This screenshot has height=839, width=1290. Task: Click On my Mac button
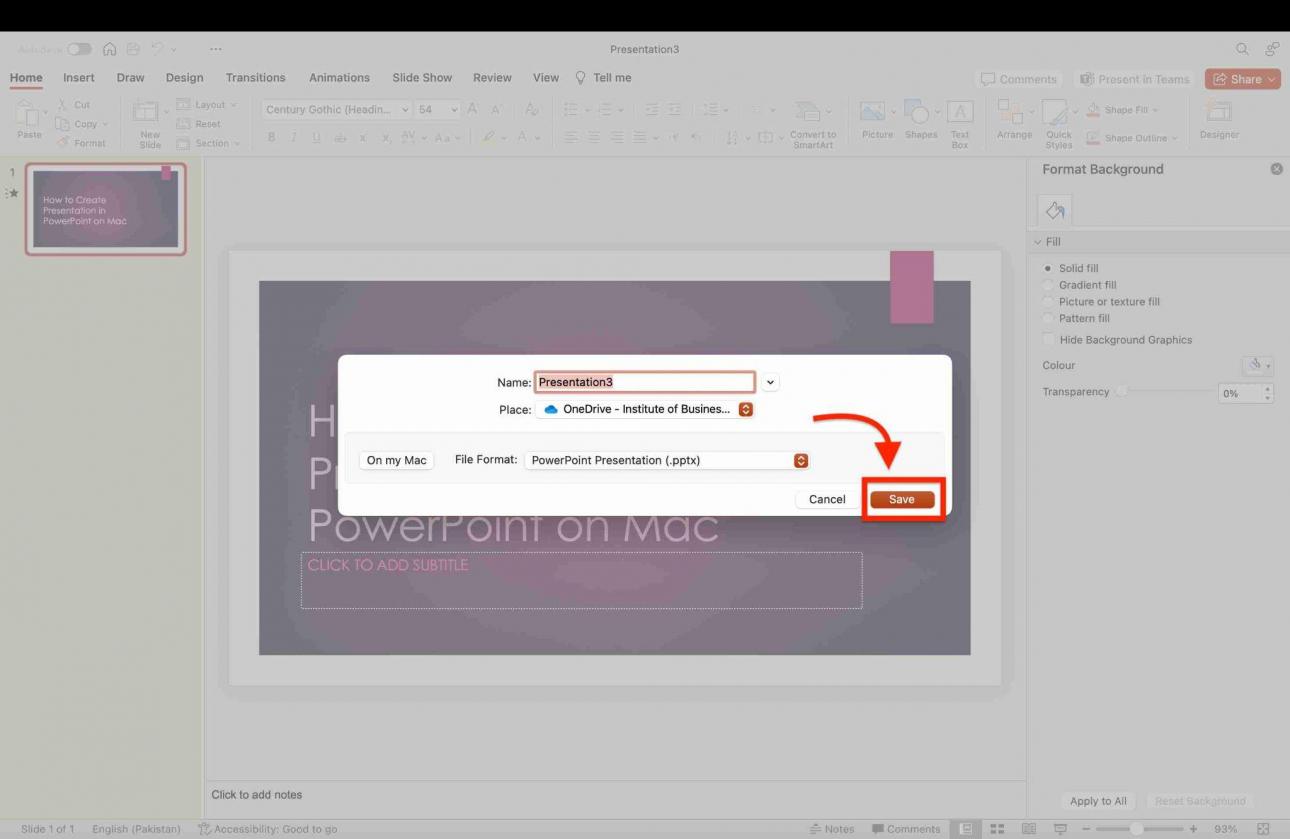[x=396, y=460]
